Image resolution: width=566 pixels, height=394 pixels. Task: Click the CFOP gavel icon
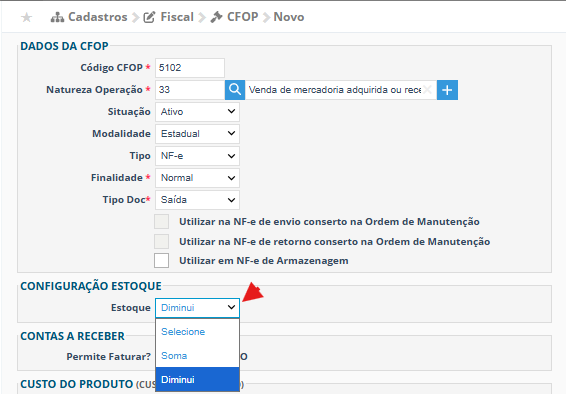coord(216,17)
